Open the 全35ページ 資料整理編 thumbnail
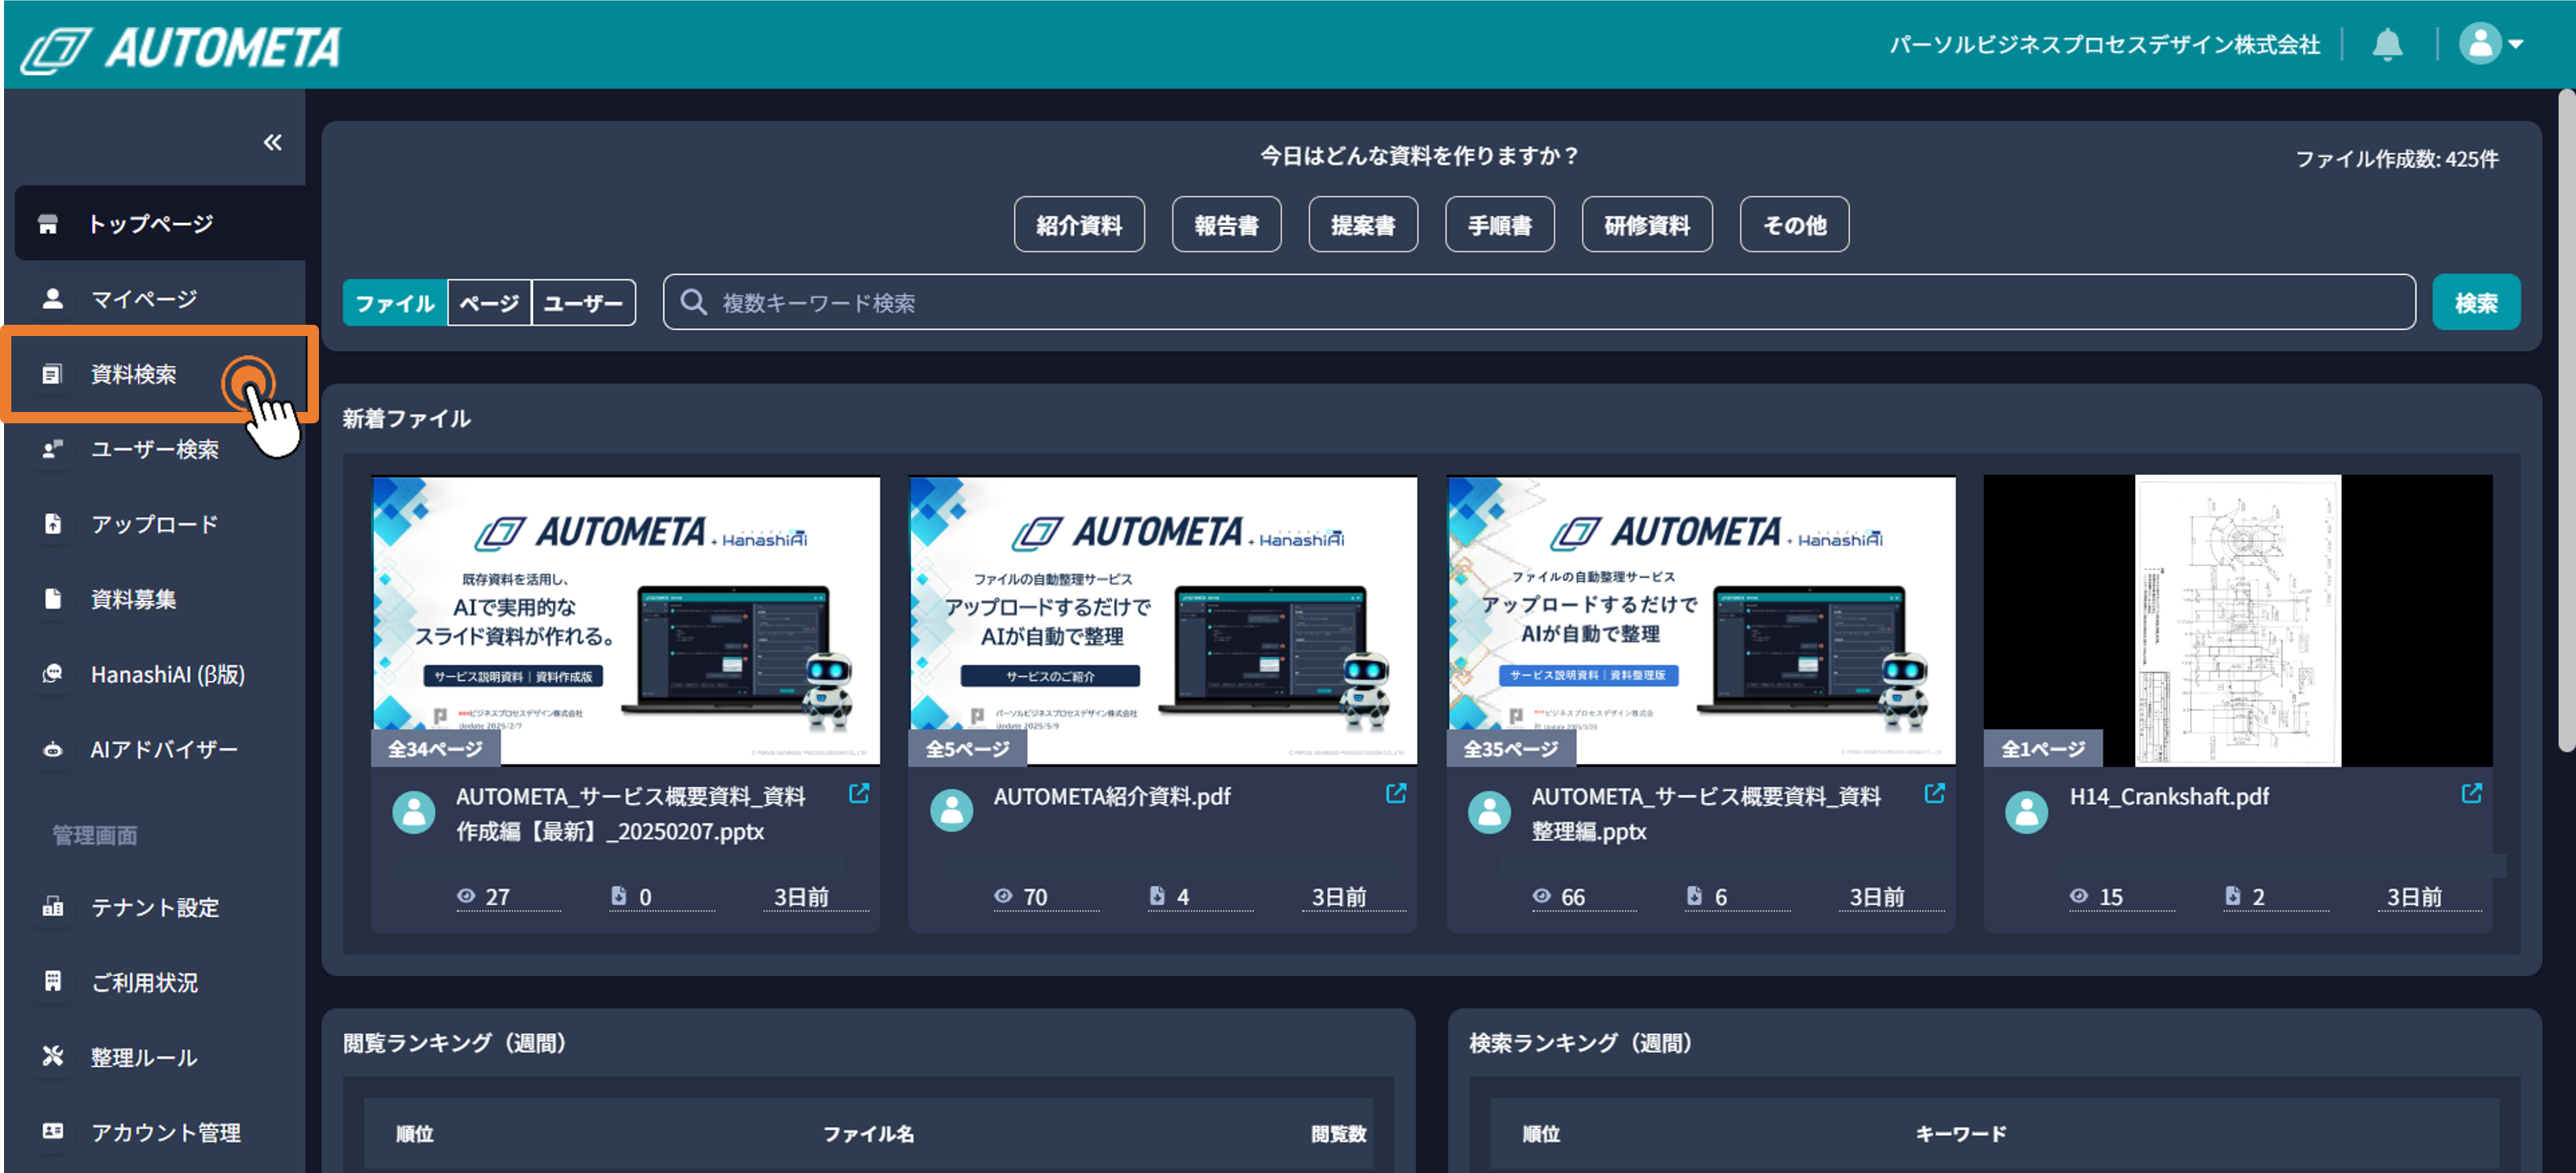Viewport: 2576px width, 1173px height. tap(1700, 620)
